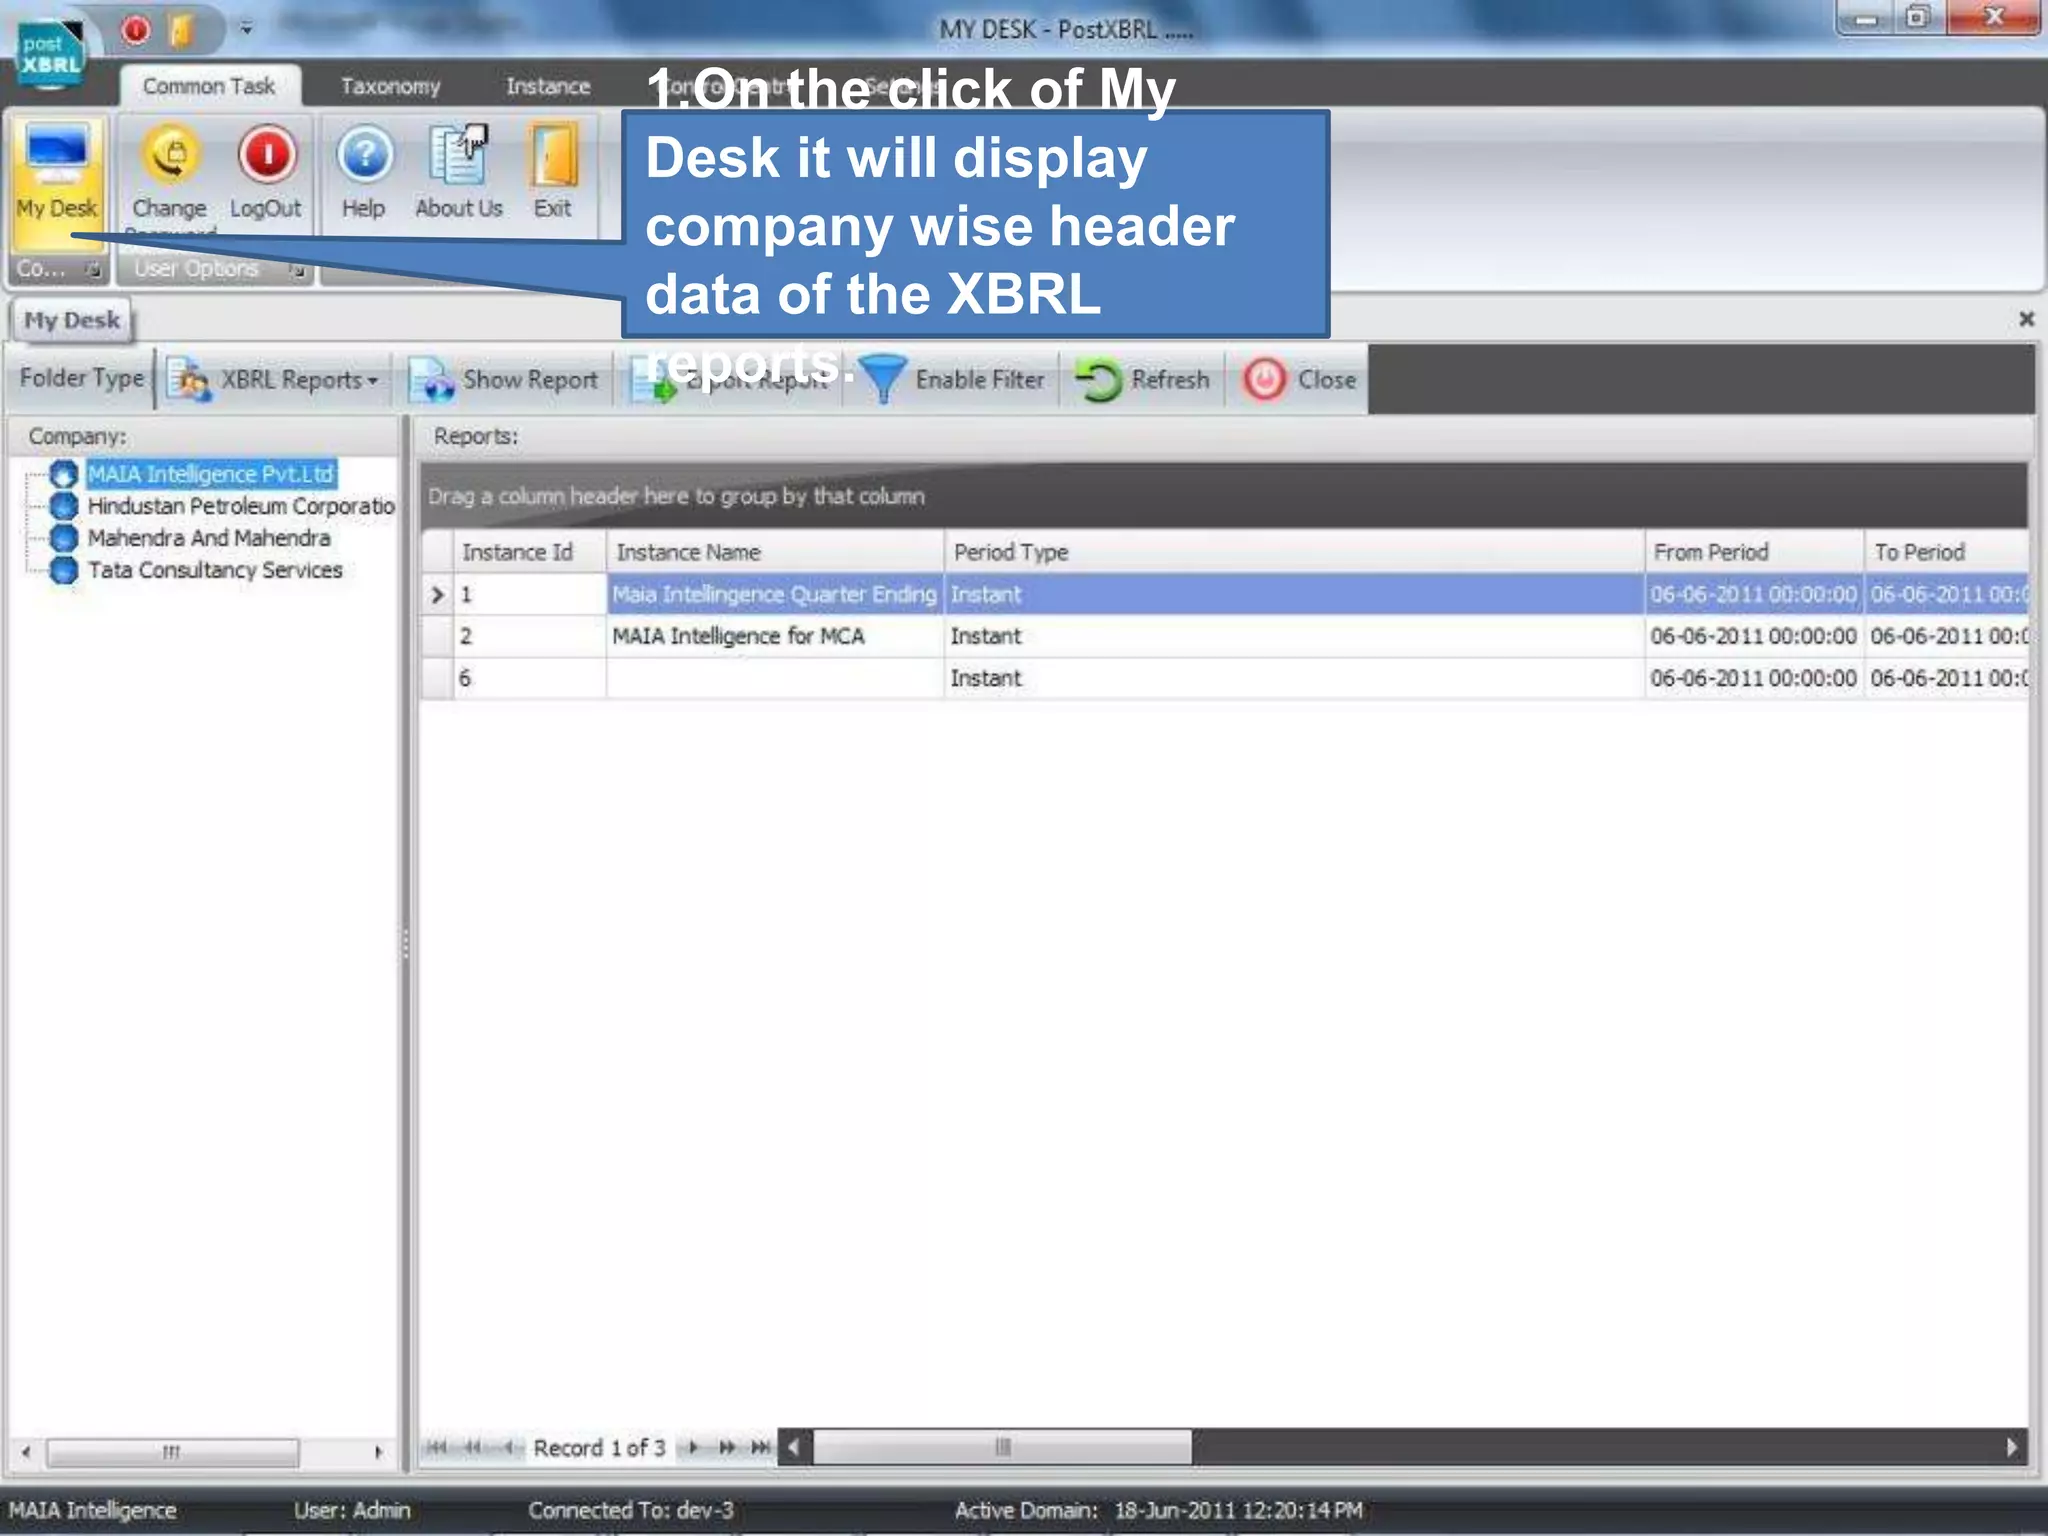This screenshot has height=1536, width=2048.
Task: Click the globe icon beside Tata Consultancy Services
Action: click(x=64, y=570)
